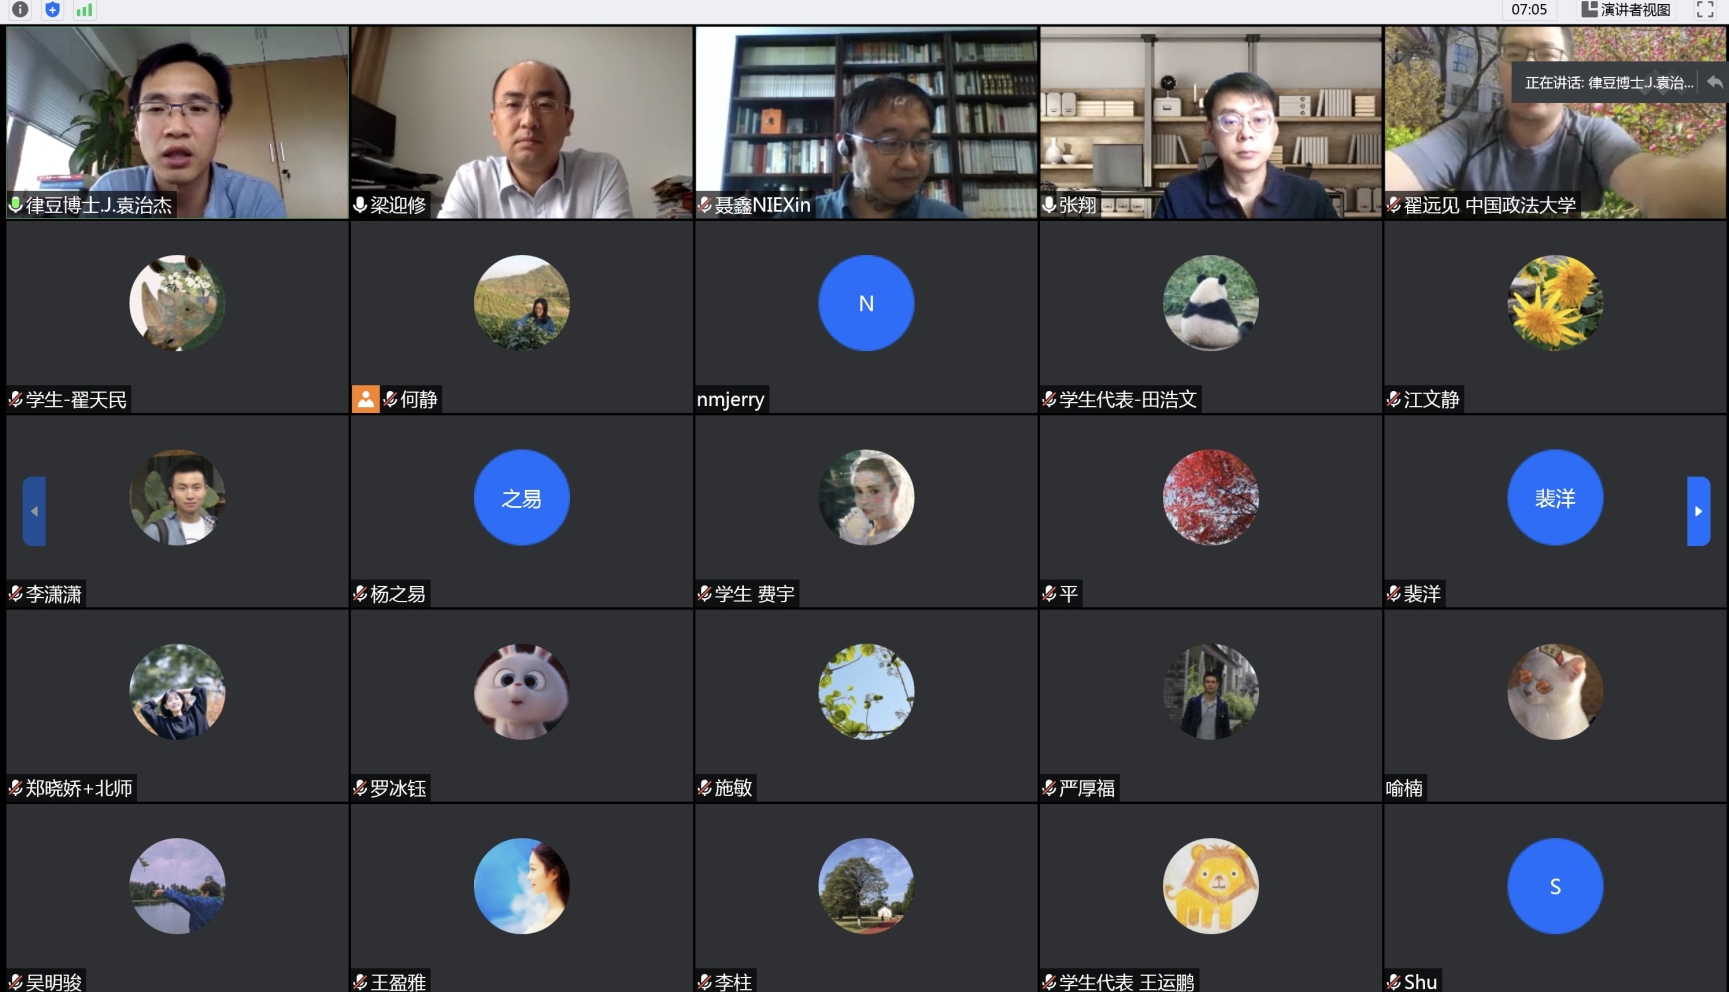Go to the previous participants page
This screenshot has height=992, width=1729.
34,511
